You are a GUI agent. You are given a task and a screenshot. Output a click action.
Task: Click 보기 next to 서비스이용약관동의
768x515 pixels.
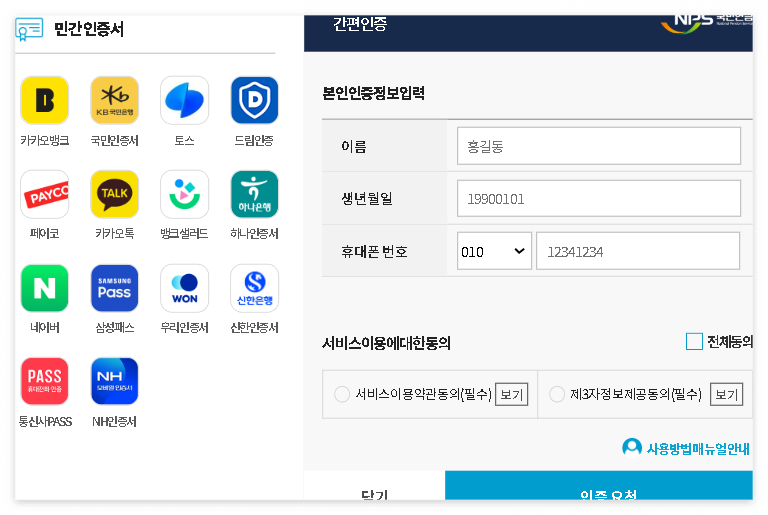coord(511,394)
